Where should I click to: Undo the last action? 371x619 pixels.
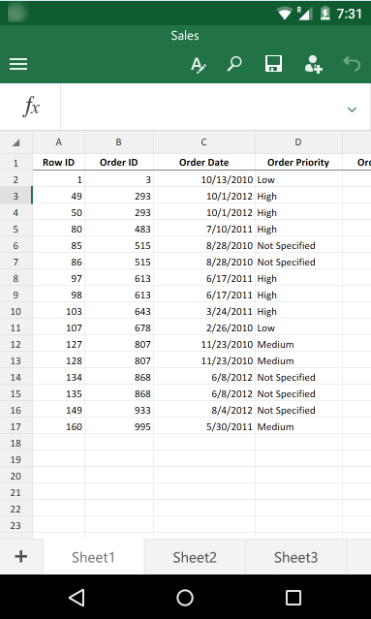click(x=352, y=64)
